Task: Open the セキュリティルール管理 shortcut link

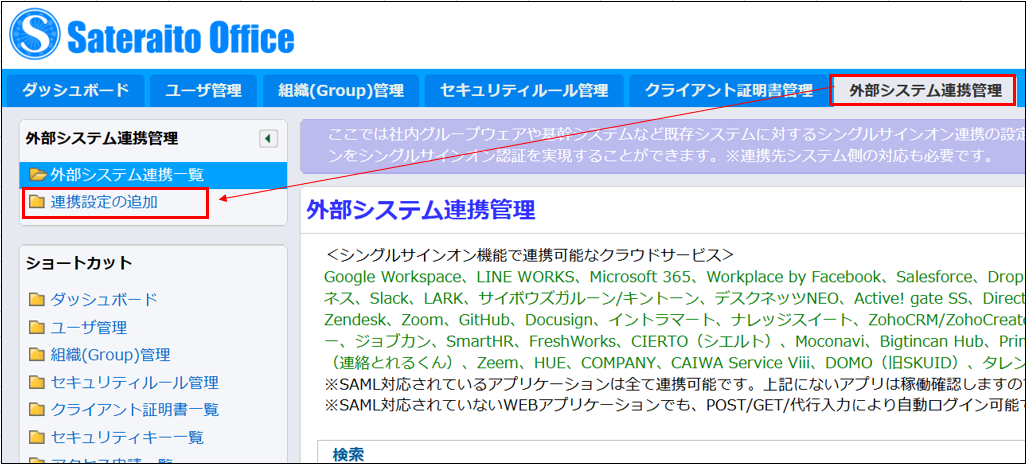Action: click(x=134, y=382)
